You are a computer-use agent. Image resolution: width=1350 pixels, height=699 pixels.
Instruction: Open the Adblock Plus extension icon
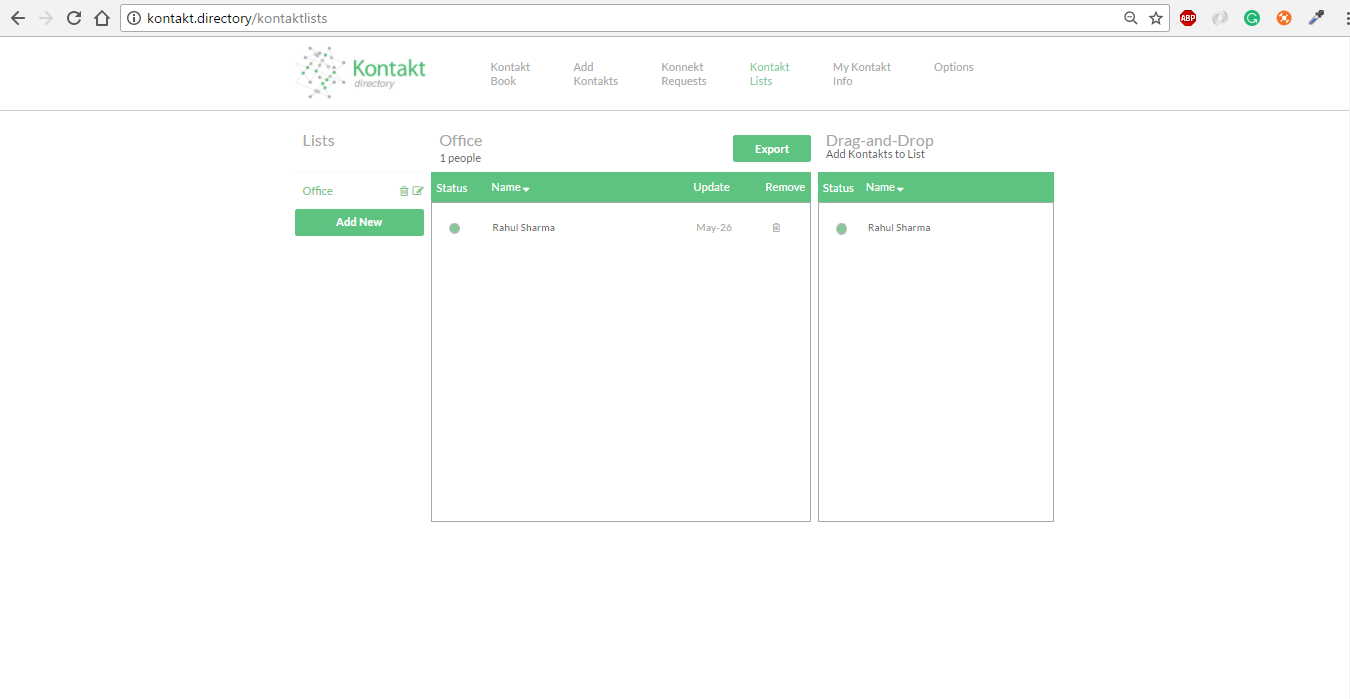(x=1188, y=18)
